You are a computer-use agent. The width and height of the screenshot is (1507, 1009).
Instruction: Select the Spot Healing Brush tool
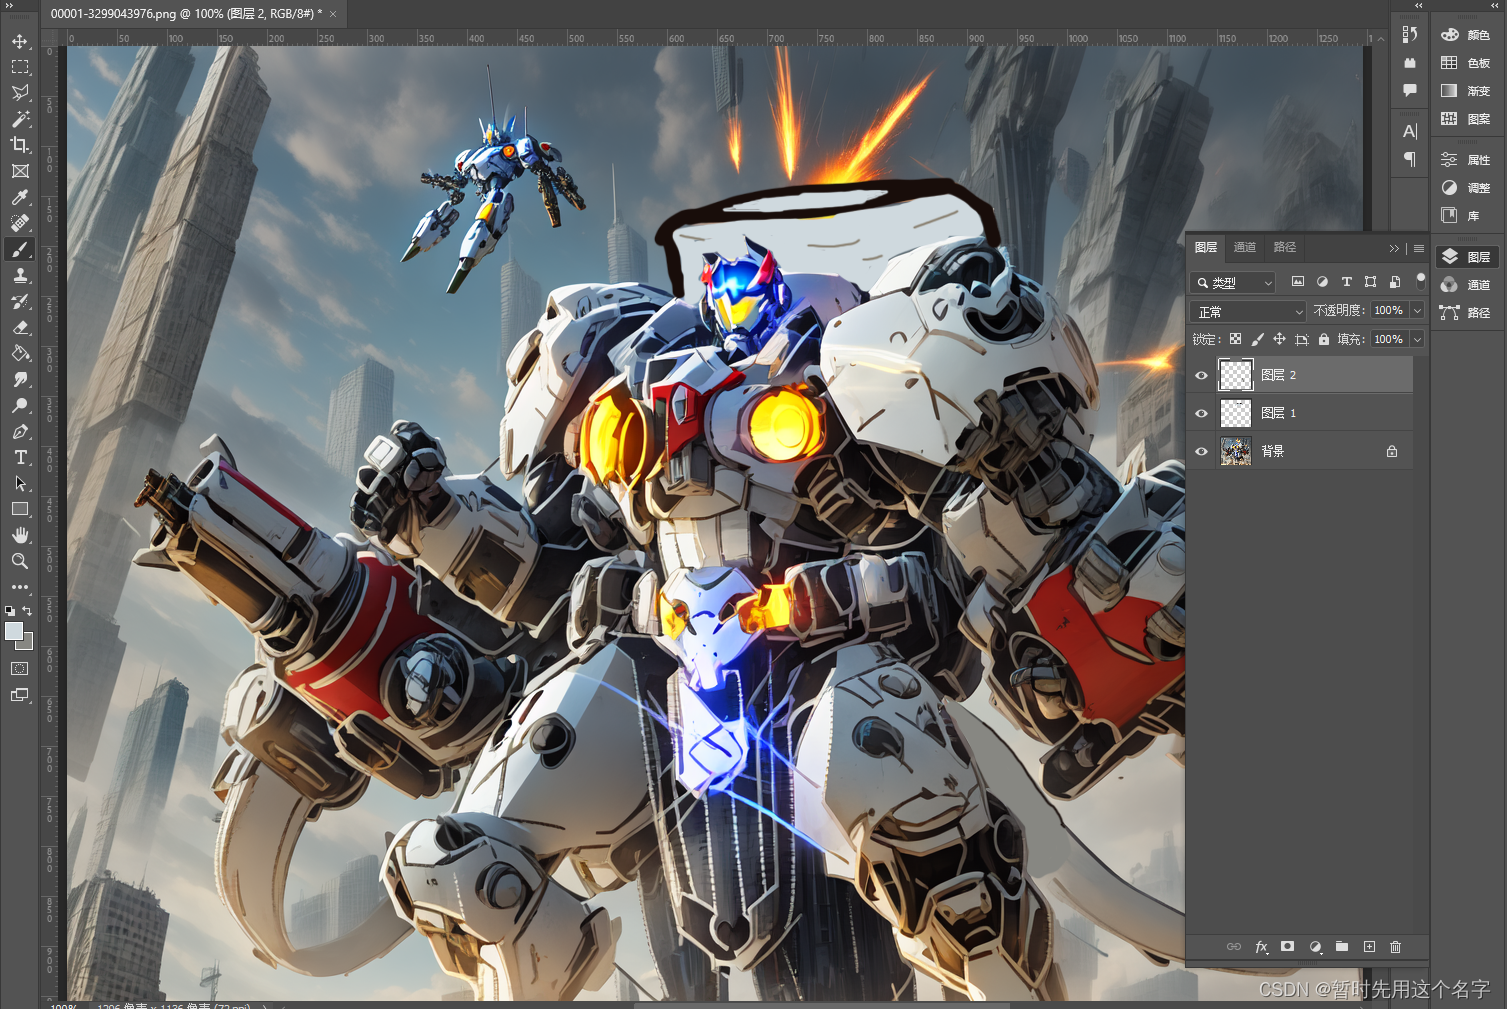20,223
